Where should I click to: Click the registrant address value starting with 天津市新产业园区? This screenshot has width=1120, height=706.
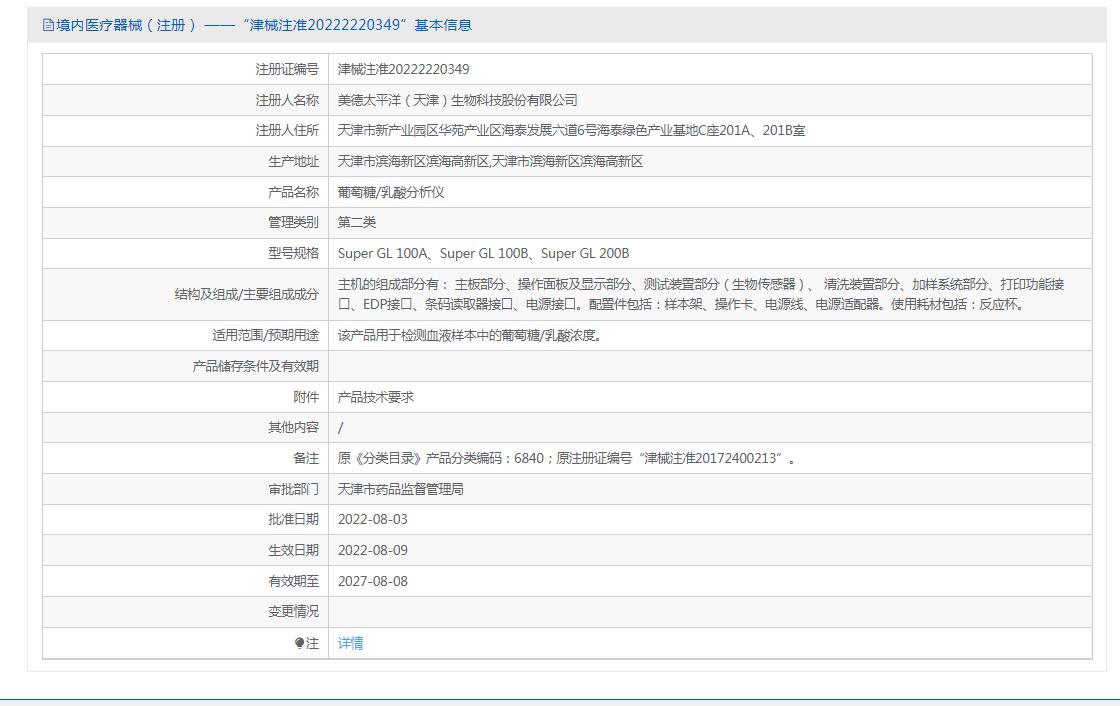[x=570, y=130]
